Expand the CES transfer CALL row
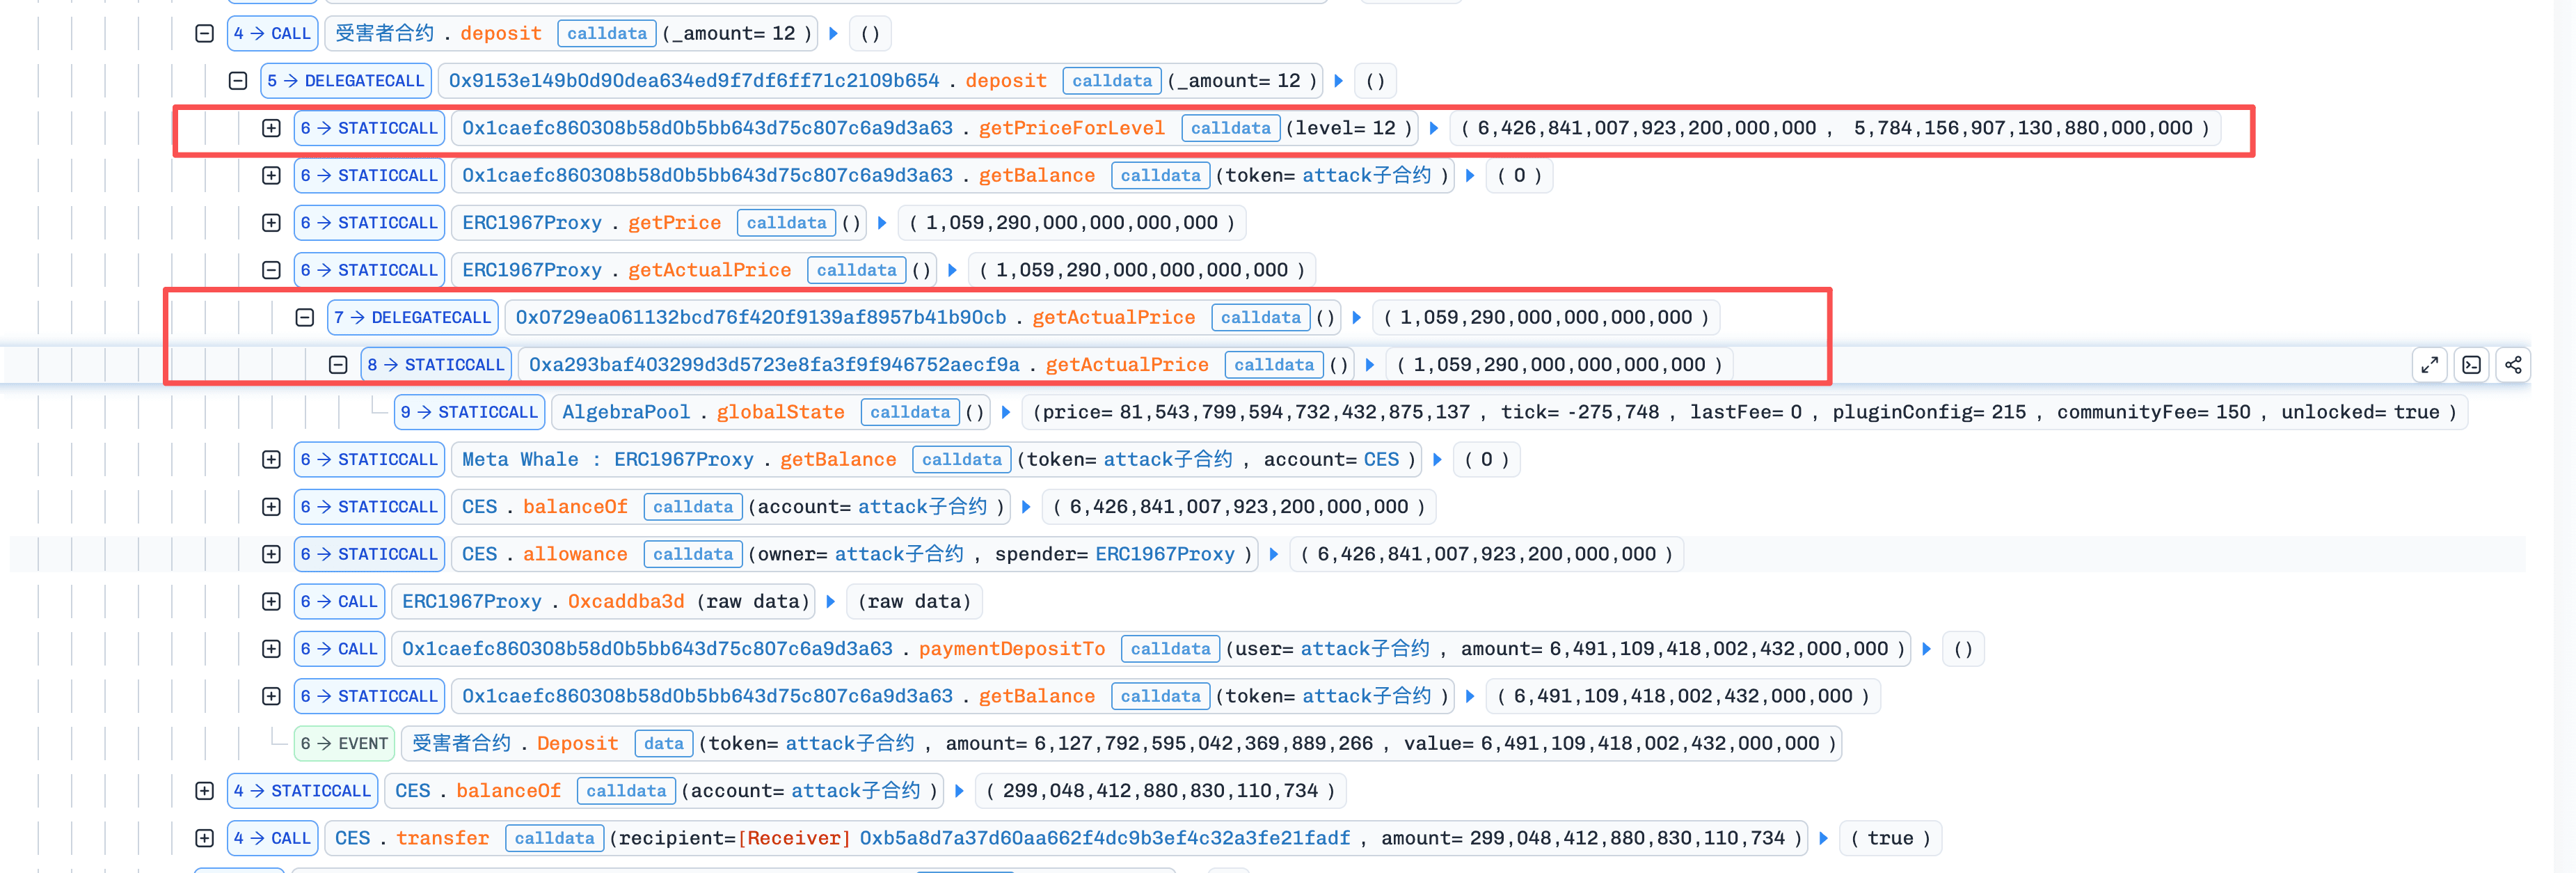This screenshot has height=873, width=2576. [x=204, y=838]
